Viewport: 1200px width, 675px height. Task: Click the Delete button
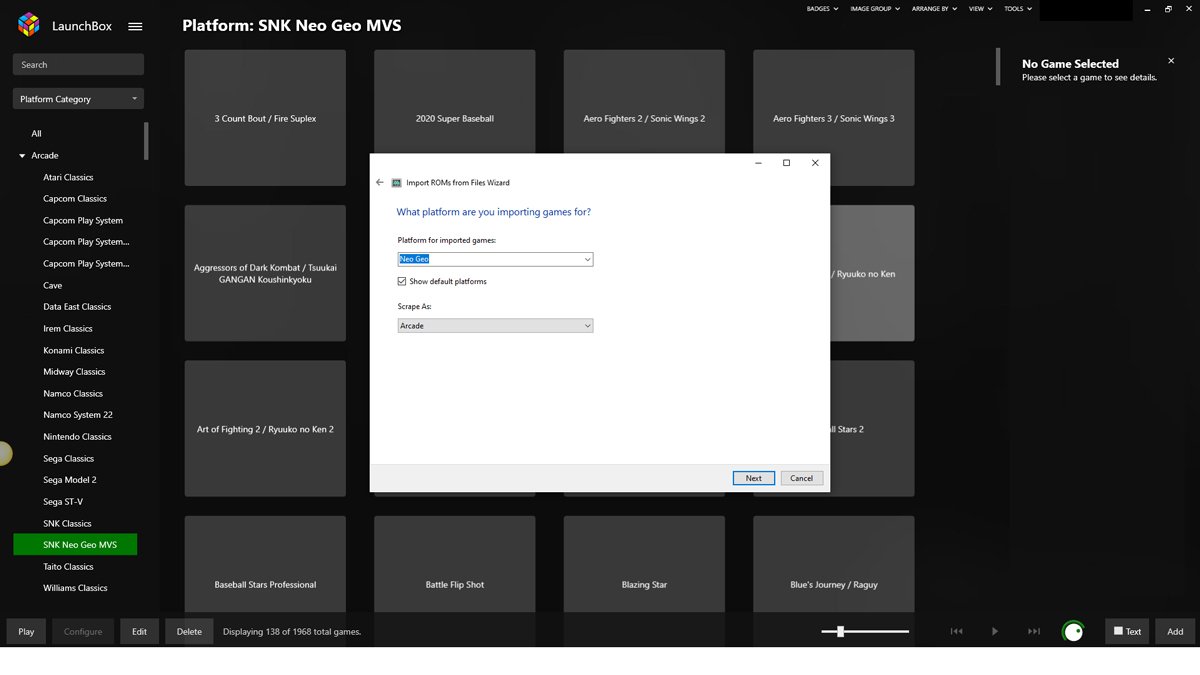(189, 631)
